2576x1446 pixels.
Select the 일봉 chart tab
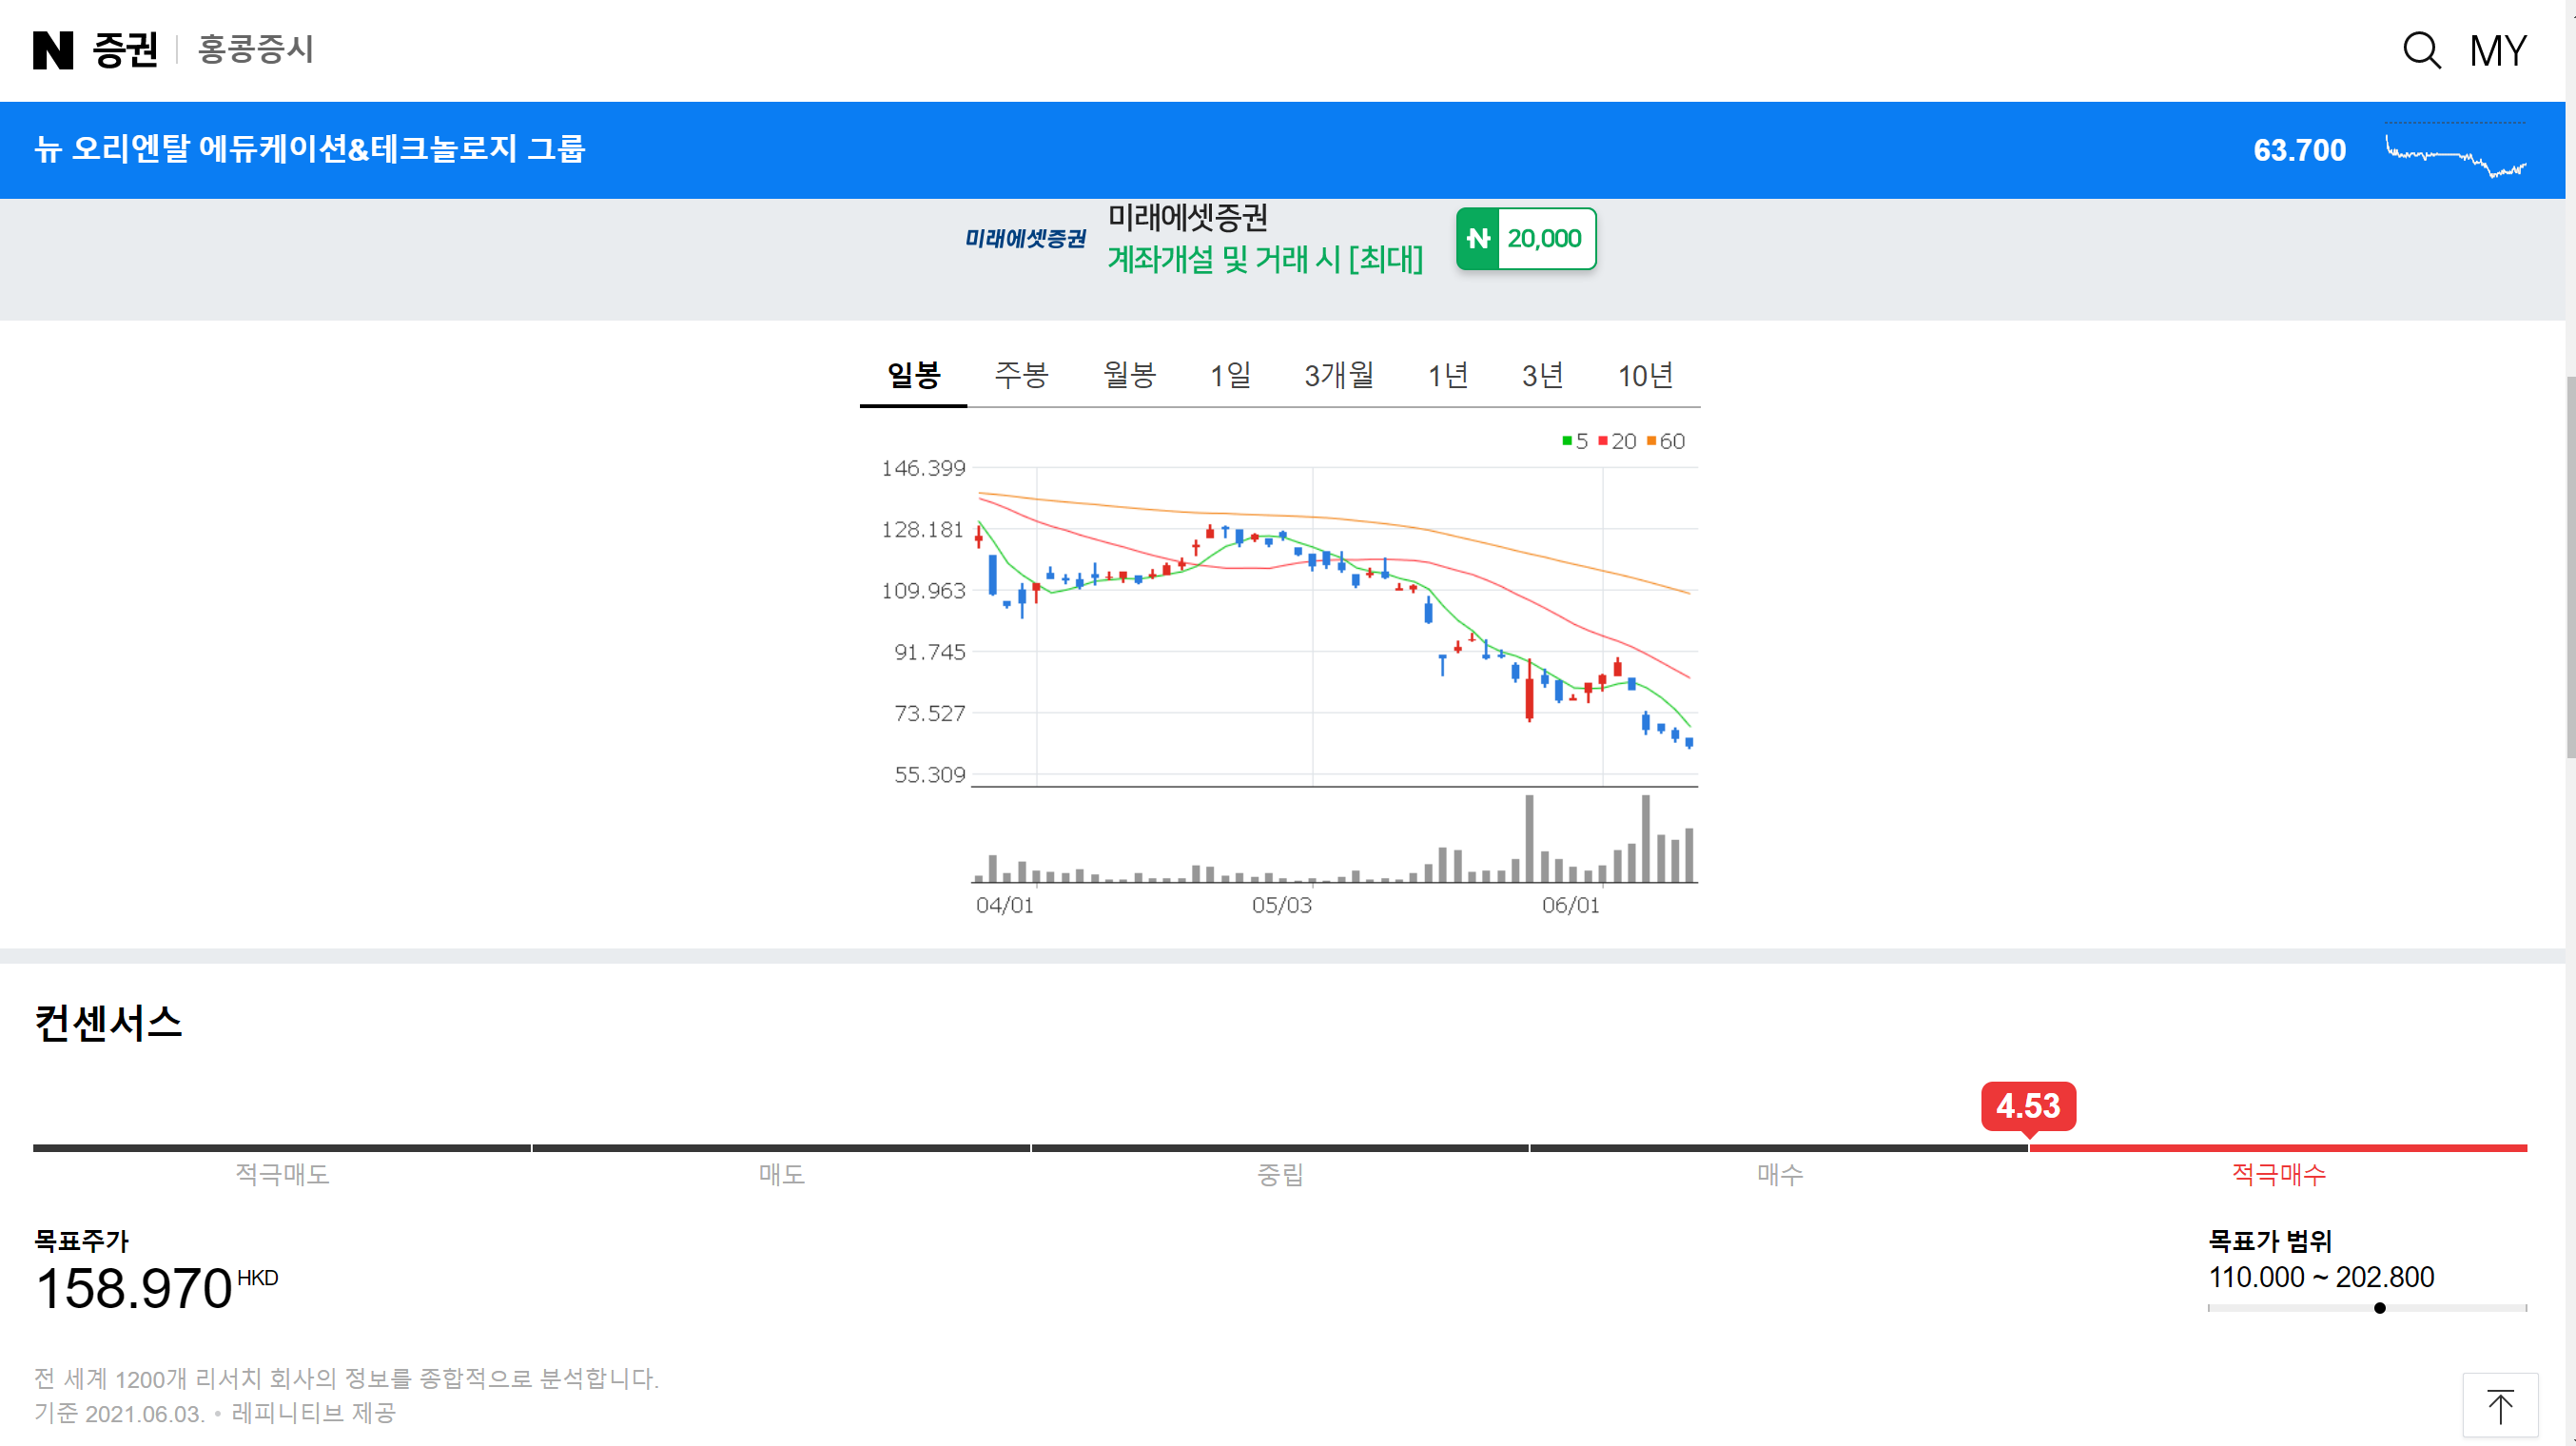(x=913, y=376)
